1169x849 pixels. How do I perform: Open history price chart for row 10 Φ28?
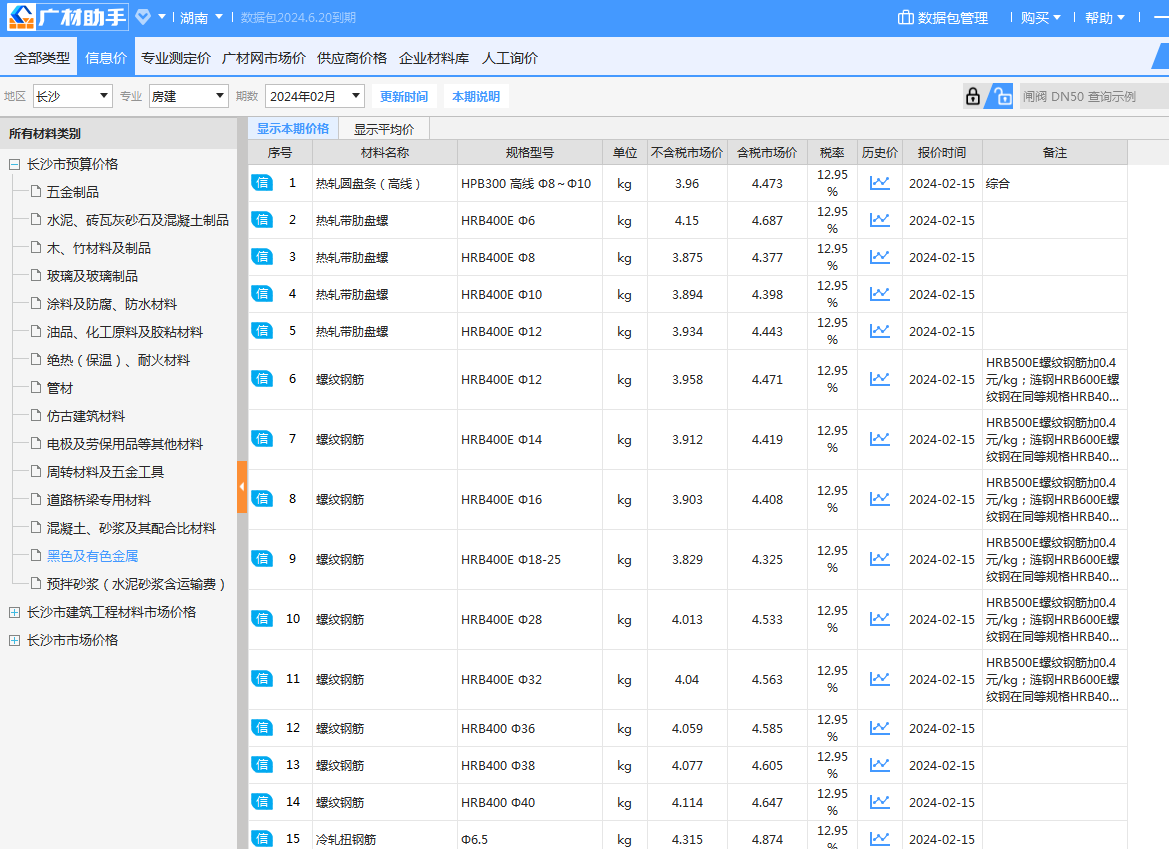pyautogui.click(x=880, y=619)
